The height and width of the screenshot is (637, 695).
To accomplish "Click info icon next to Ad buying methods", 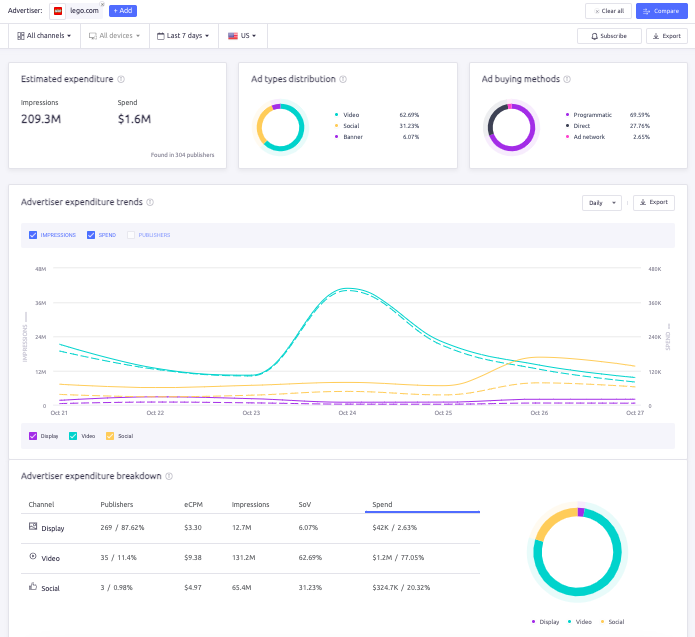I will [x=568, y=79].
